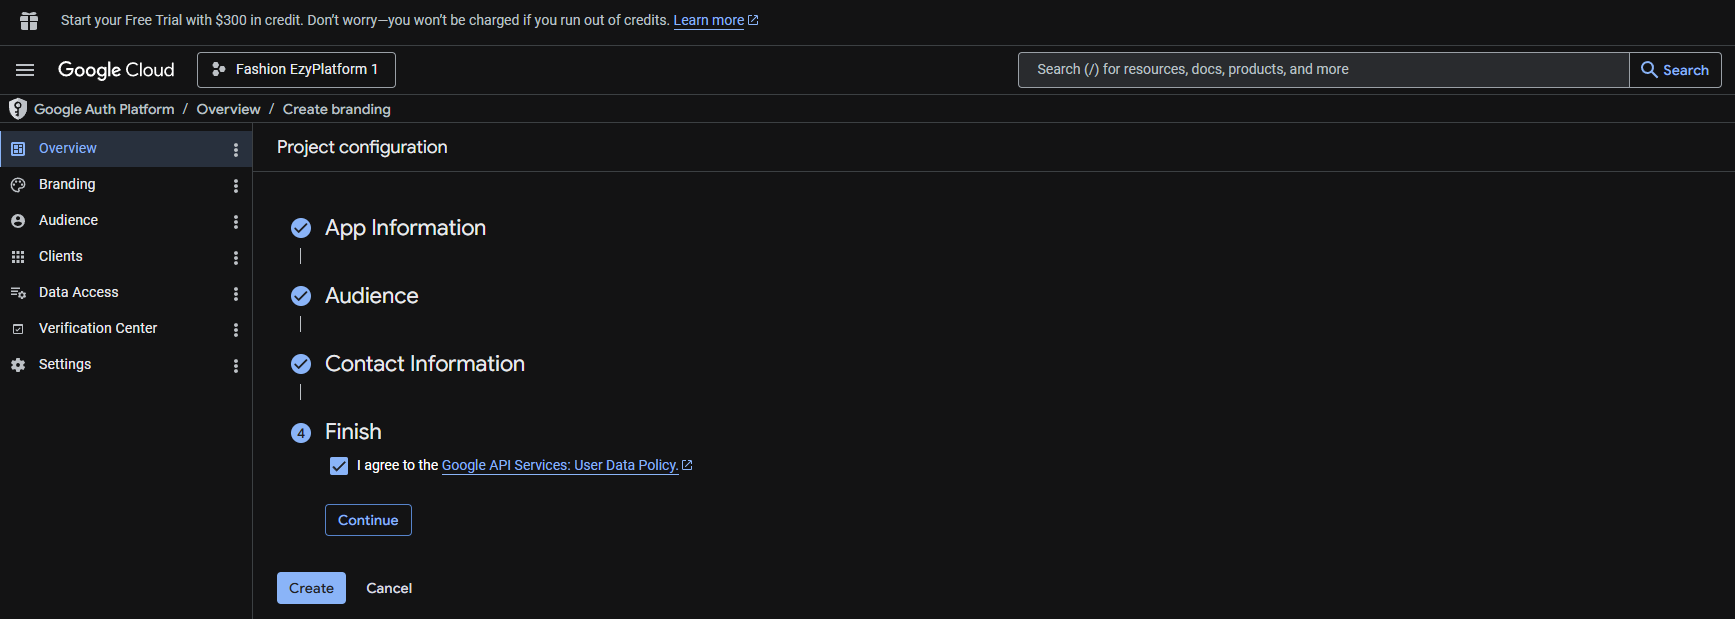Click the Clients grid icon in sidebar
The image size is (1735, 619).
(18, 257)
